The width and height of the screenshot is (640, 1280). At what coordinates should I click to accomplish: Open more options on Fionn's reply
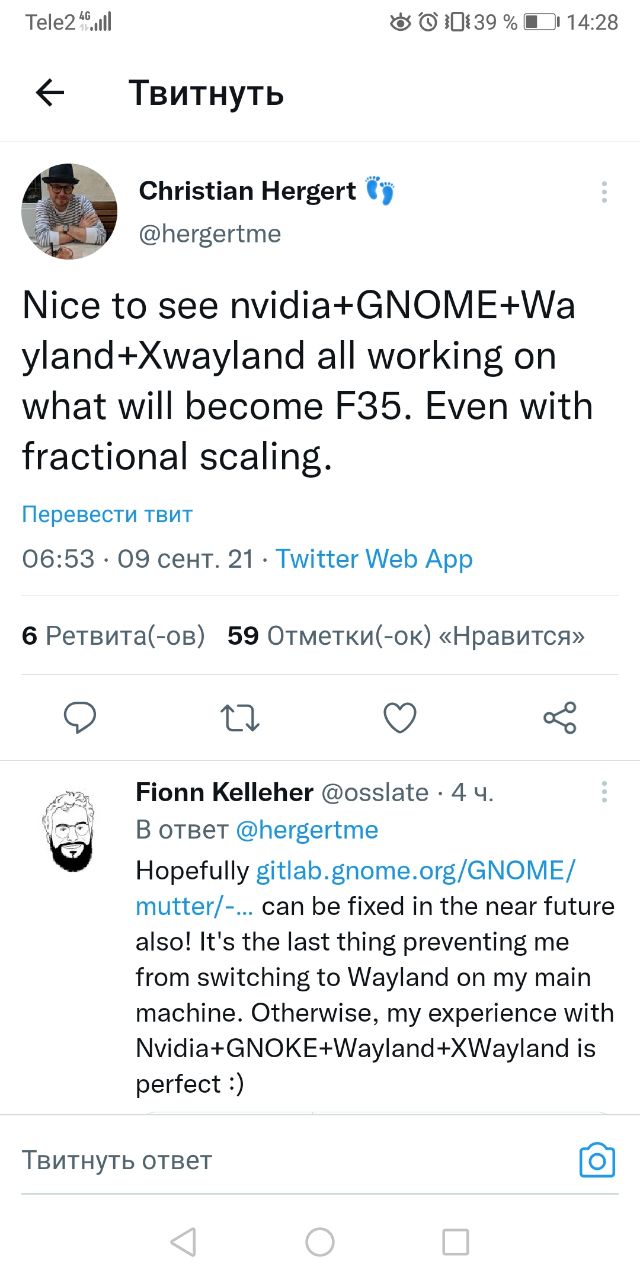coord(604,792)
